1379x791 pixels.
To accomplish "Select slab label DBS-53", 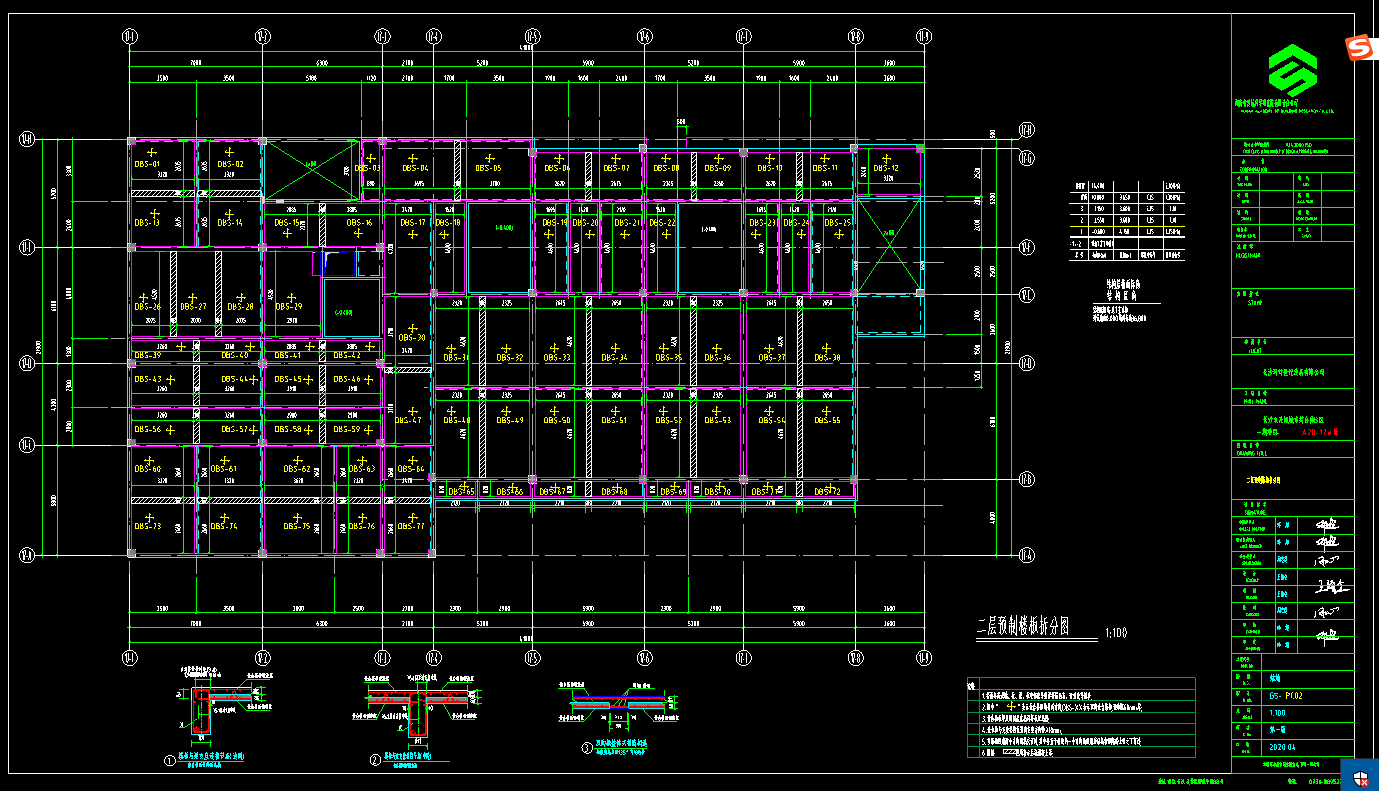I will (717, 420).
